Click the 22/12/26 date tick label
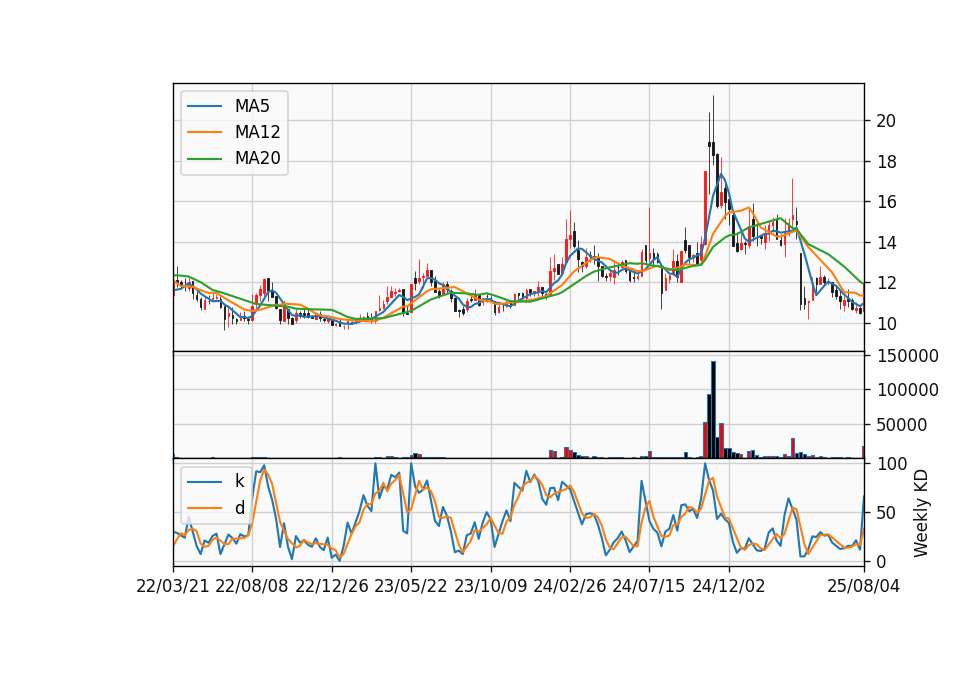Viewport: 960px width, 690px height. 332,586
